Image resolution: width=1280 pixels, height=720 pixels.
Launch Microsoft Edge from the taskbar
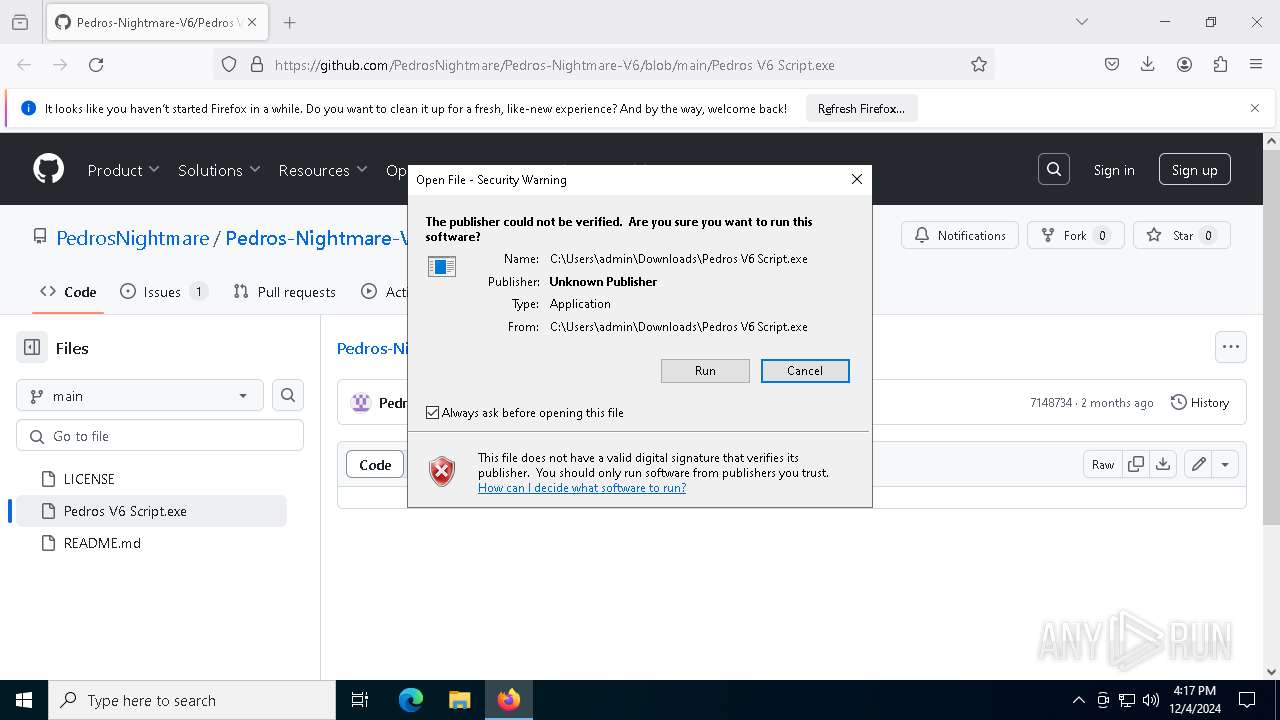[411, 700]
